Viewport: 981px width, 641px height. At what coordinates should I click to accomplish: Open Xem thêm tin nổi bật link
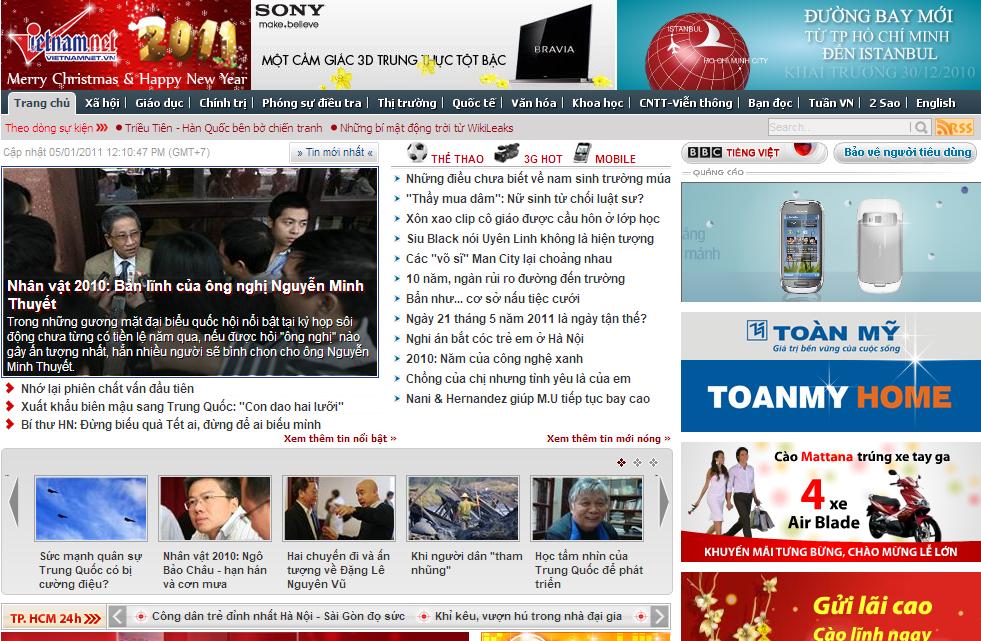click(339, 438)
